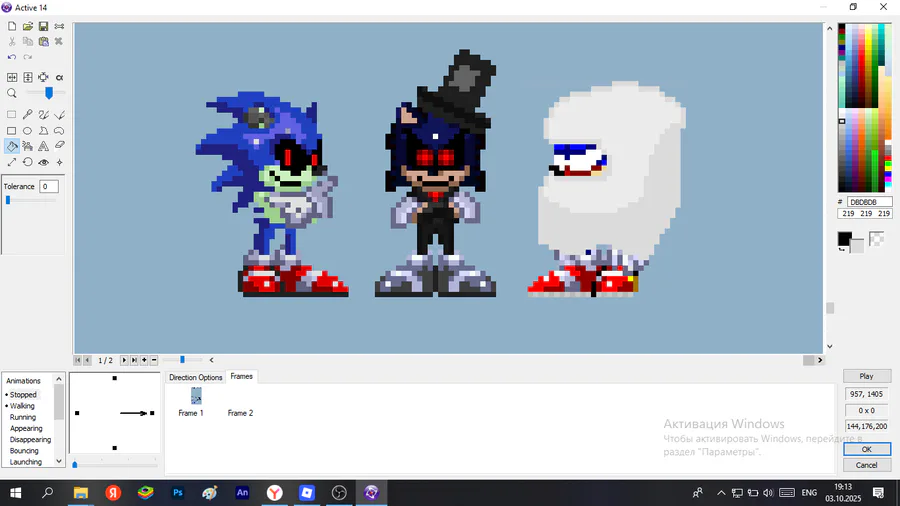900x506 pixels.
Task: Click the options icon beside the floppy disk
Action: [59, 26]
